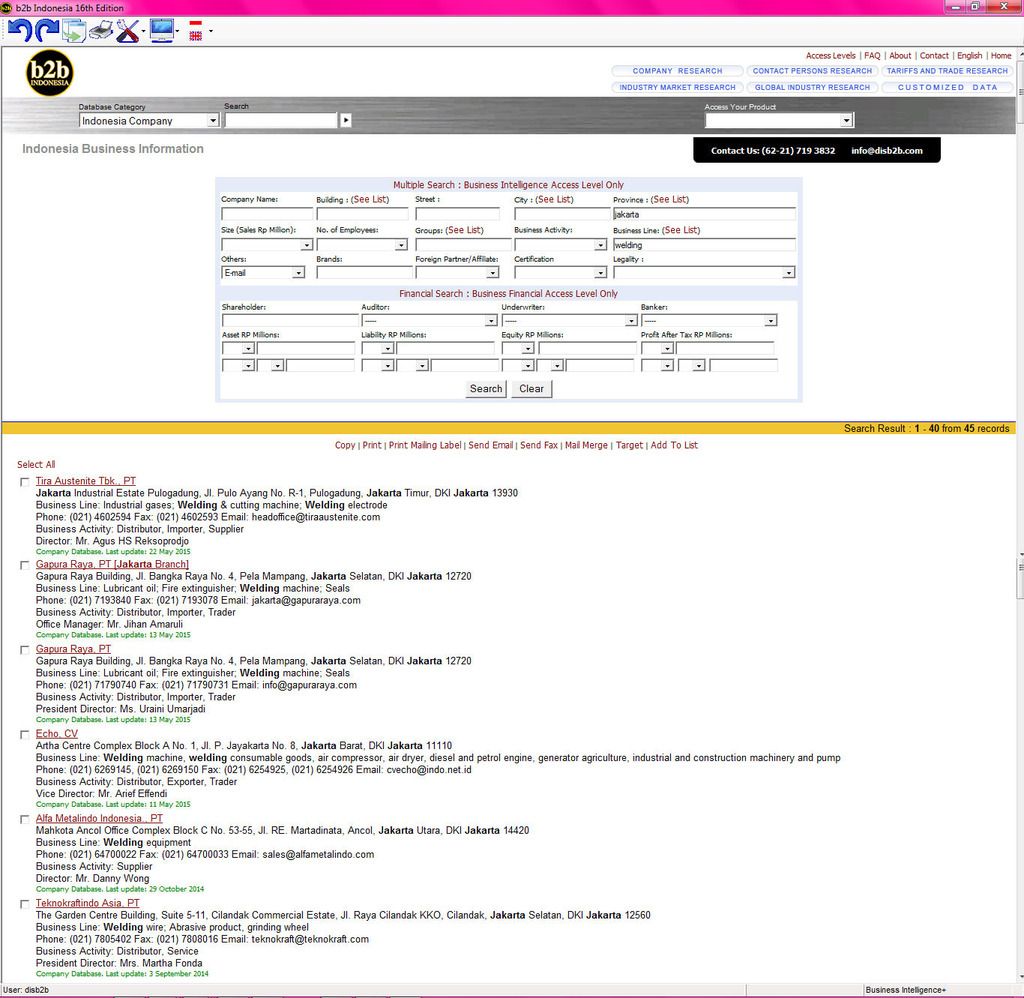
Task: Click the Business Line field containing welding
Action: (x=704, y=245)
